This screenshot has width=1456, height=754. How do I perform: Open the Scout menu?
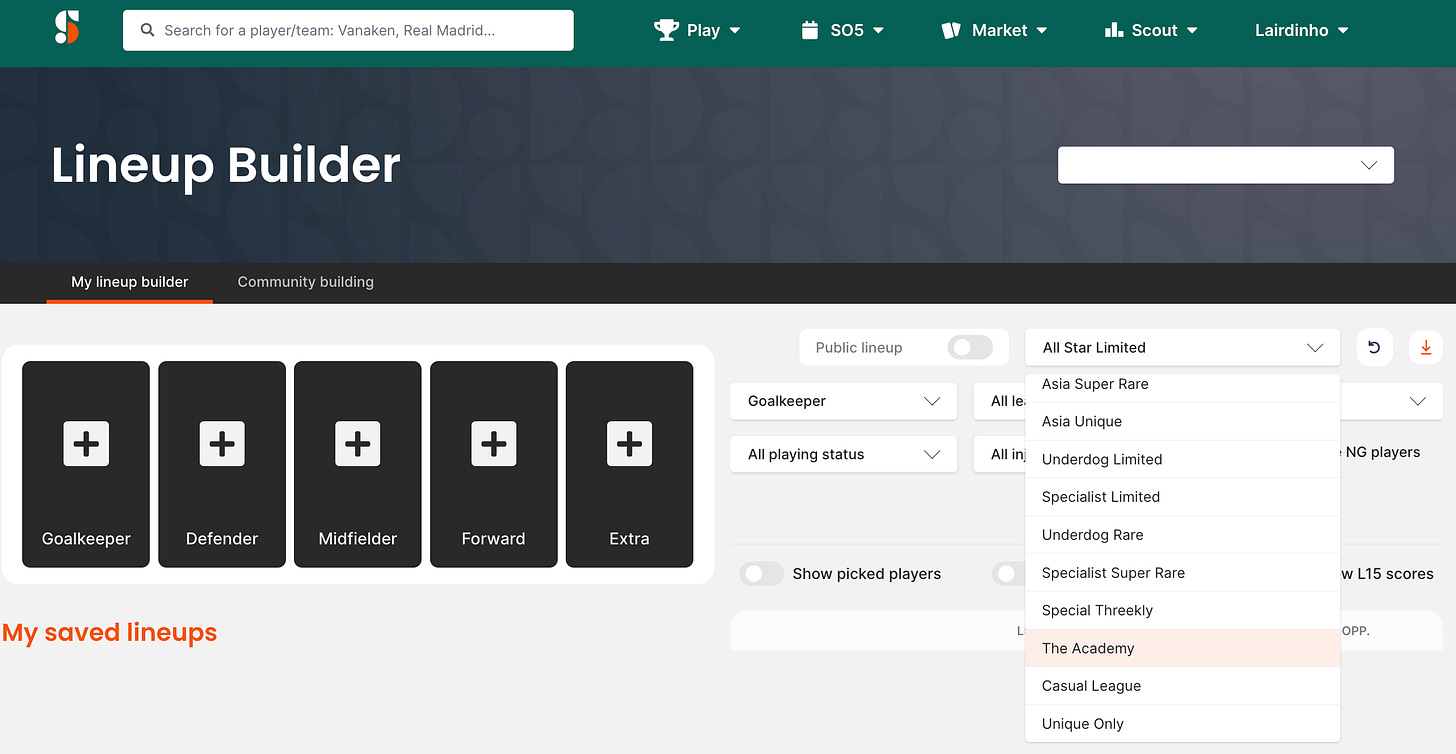[1151, 30]
